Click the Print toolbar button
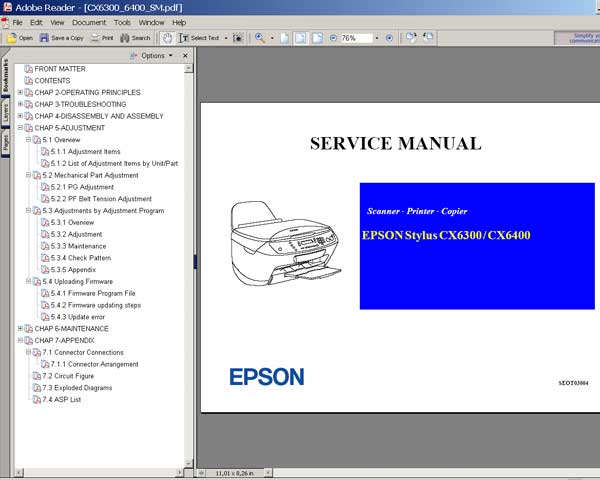 [x=102, y=38]
